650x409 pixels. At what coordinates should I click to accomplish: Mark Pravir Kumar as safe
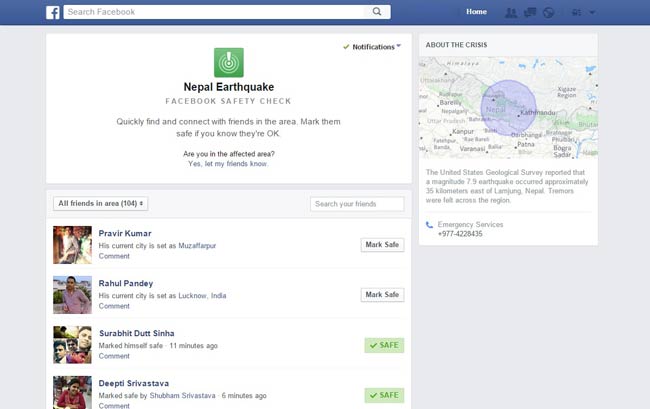(382, 244)
